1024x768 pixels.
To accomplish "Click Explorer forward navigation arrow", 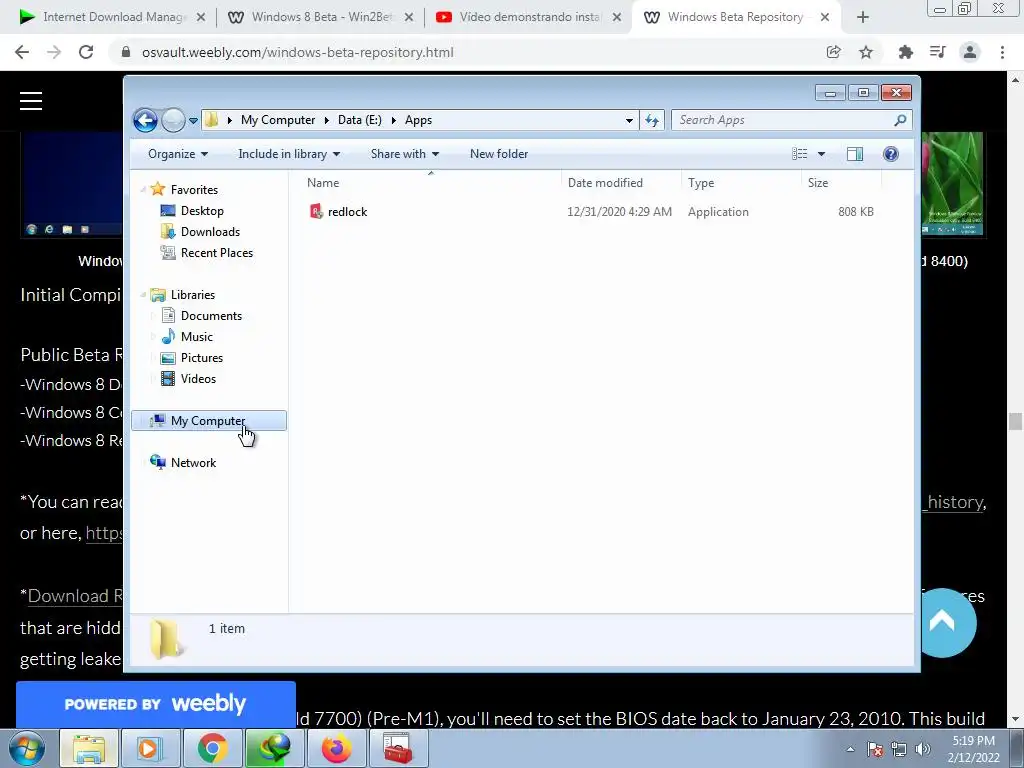I will point(173,120).
